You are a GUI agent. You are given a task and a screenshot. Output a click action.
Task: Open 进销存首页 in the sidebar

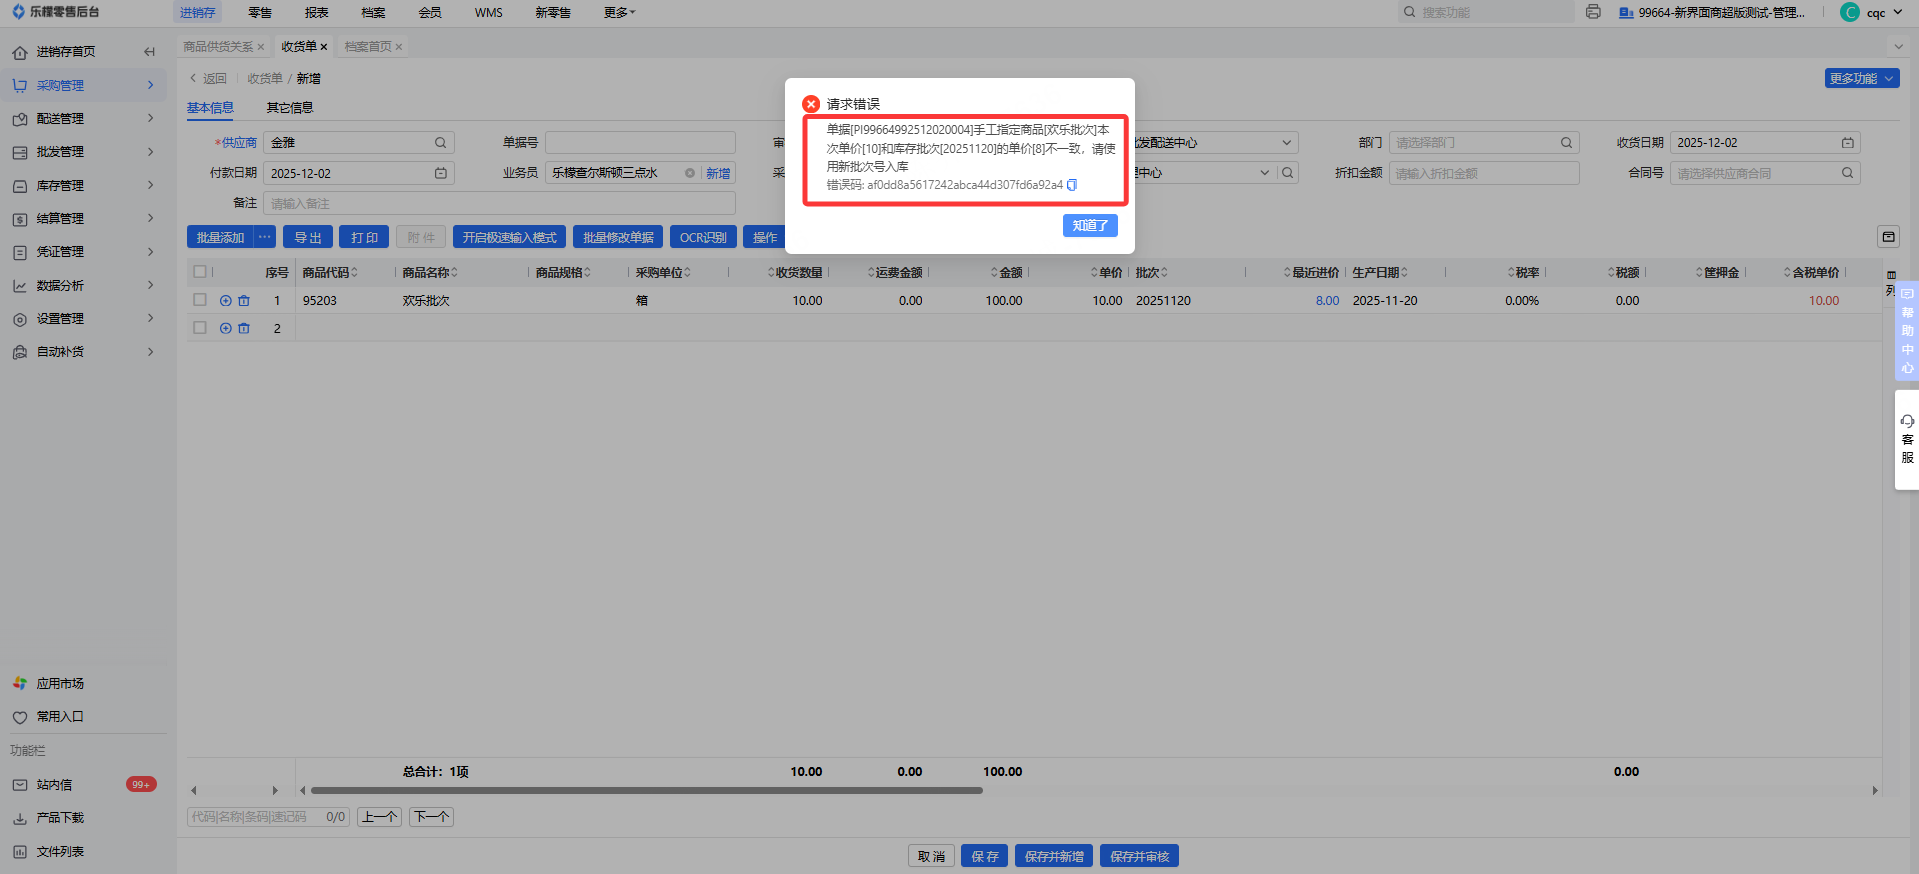coord(66,52)
